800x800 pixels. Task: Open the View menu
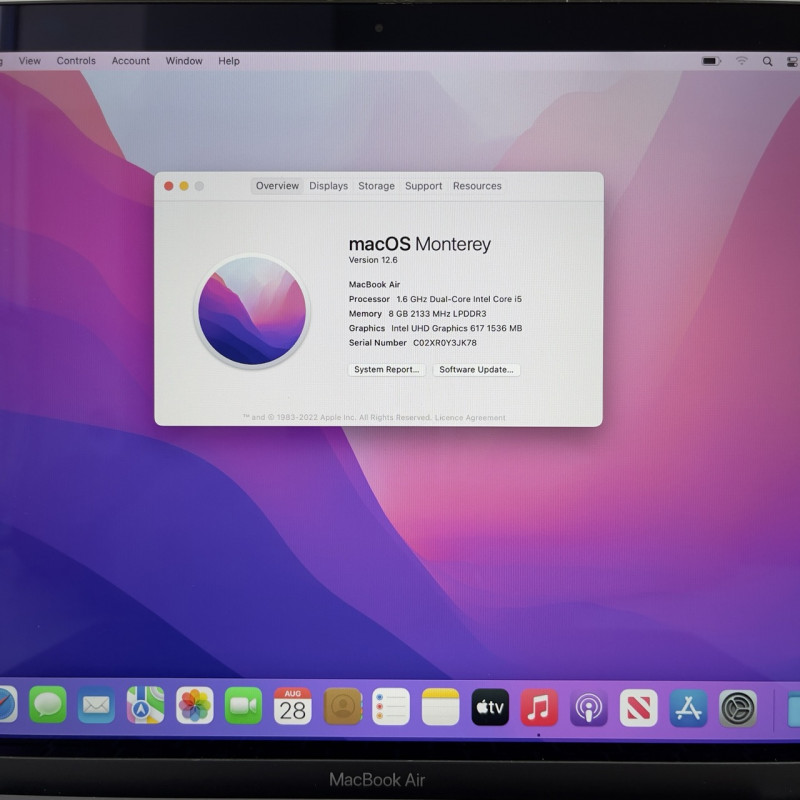pyautogui.click(x=30, y=61)
